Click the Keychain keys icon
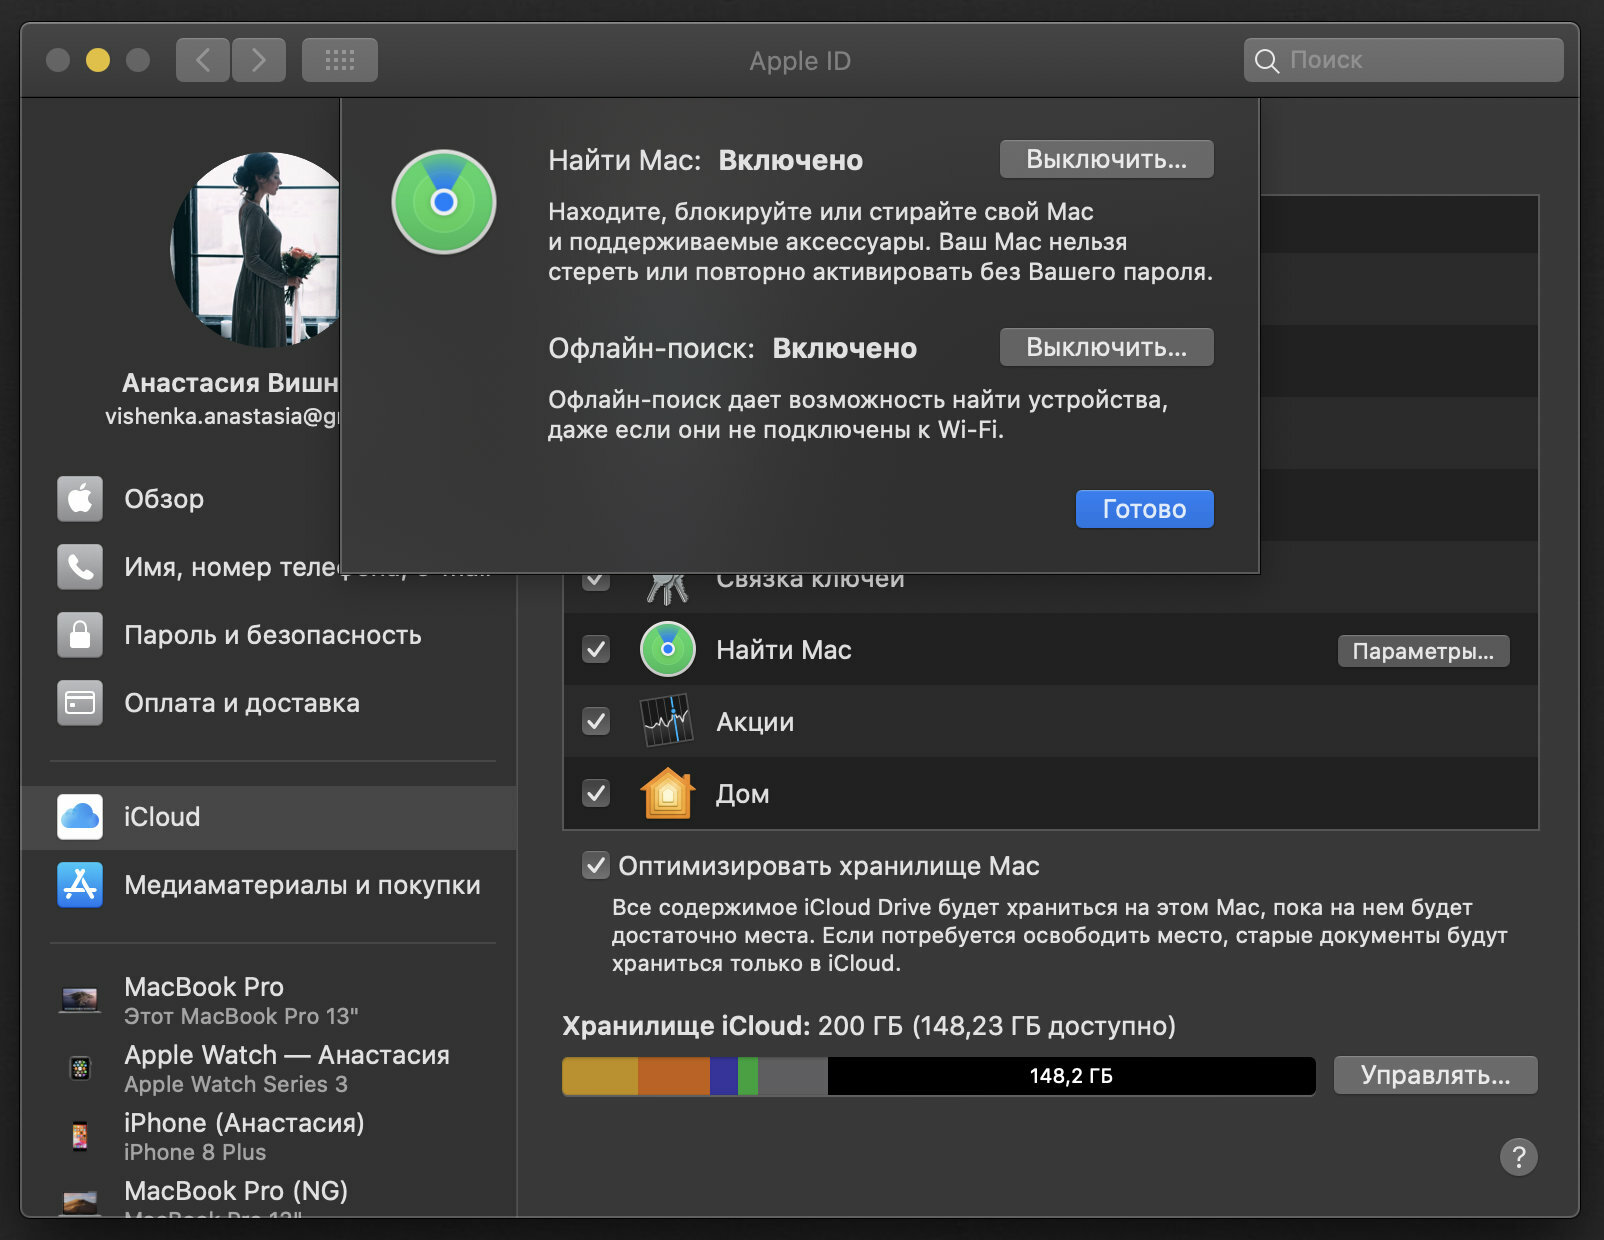 click(667, 588)
